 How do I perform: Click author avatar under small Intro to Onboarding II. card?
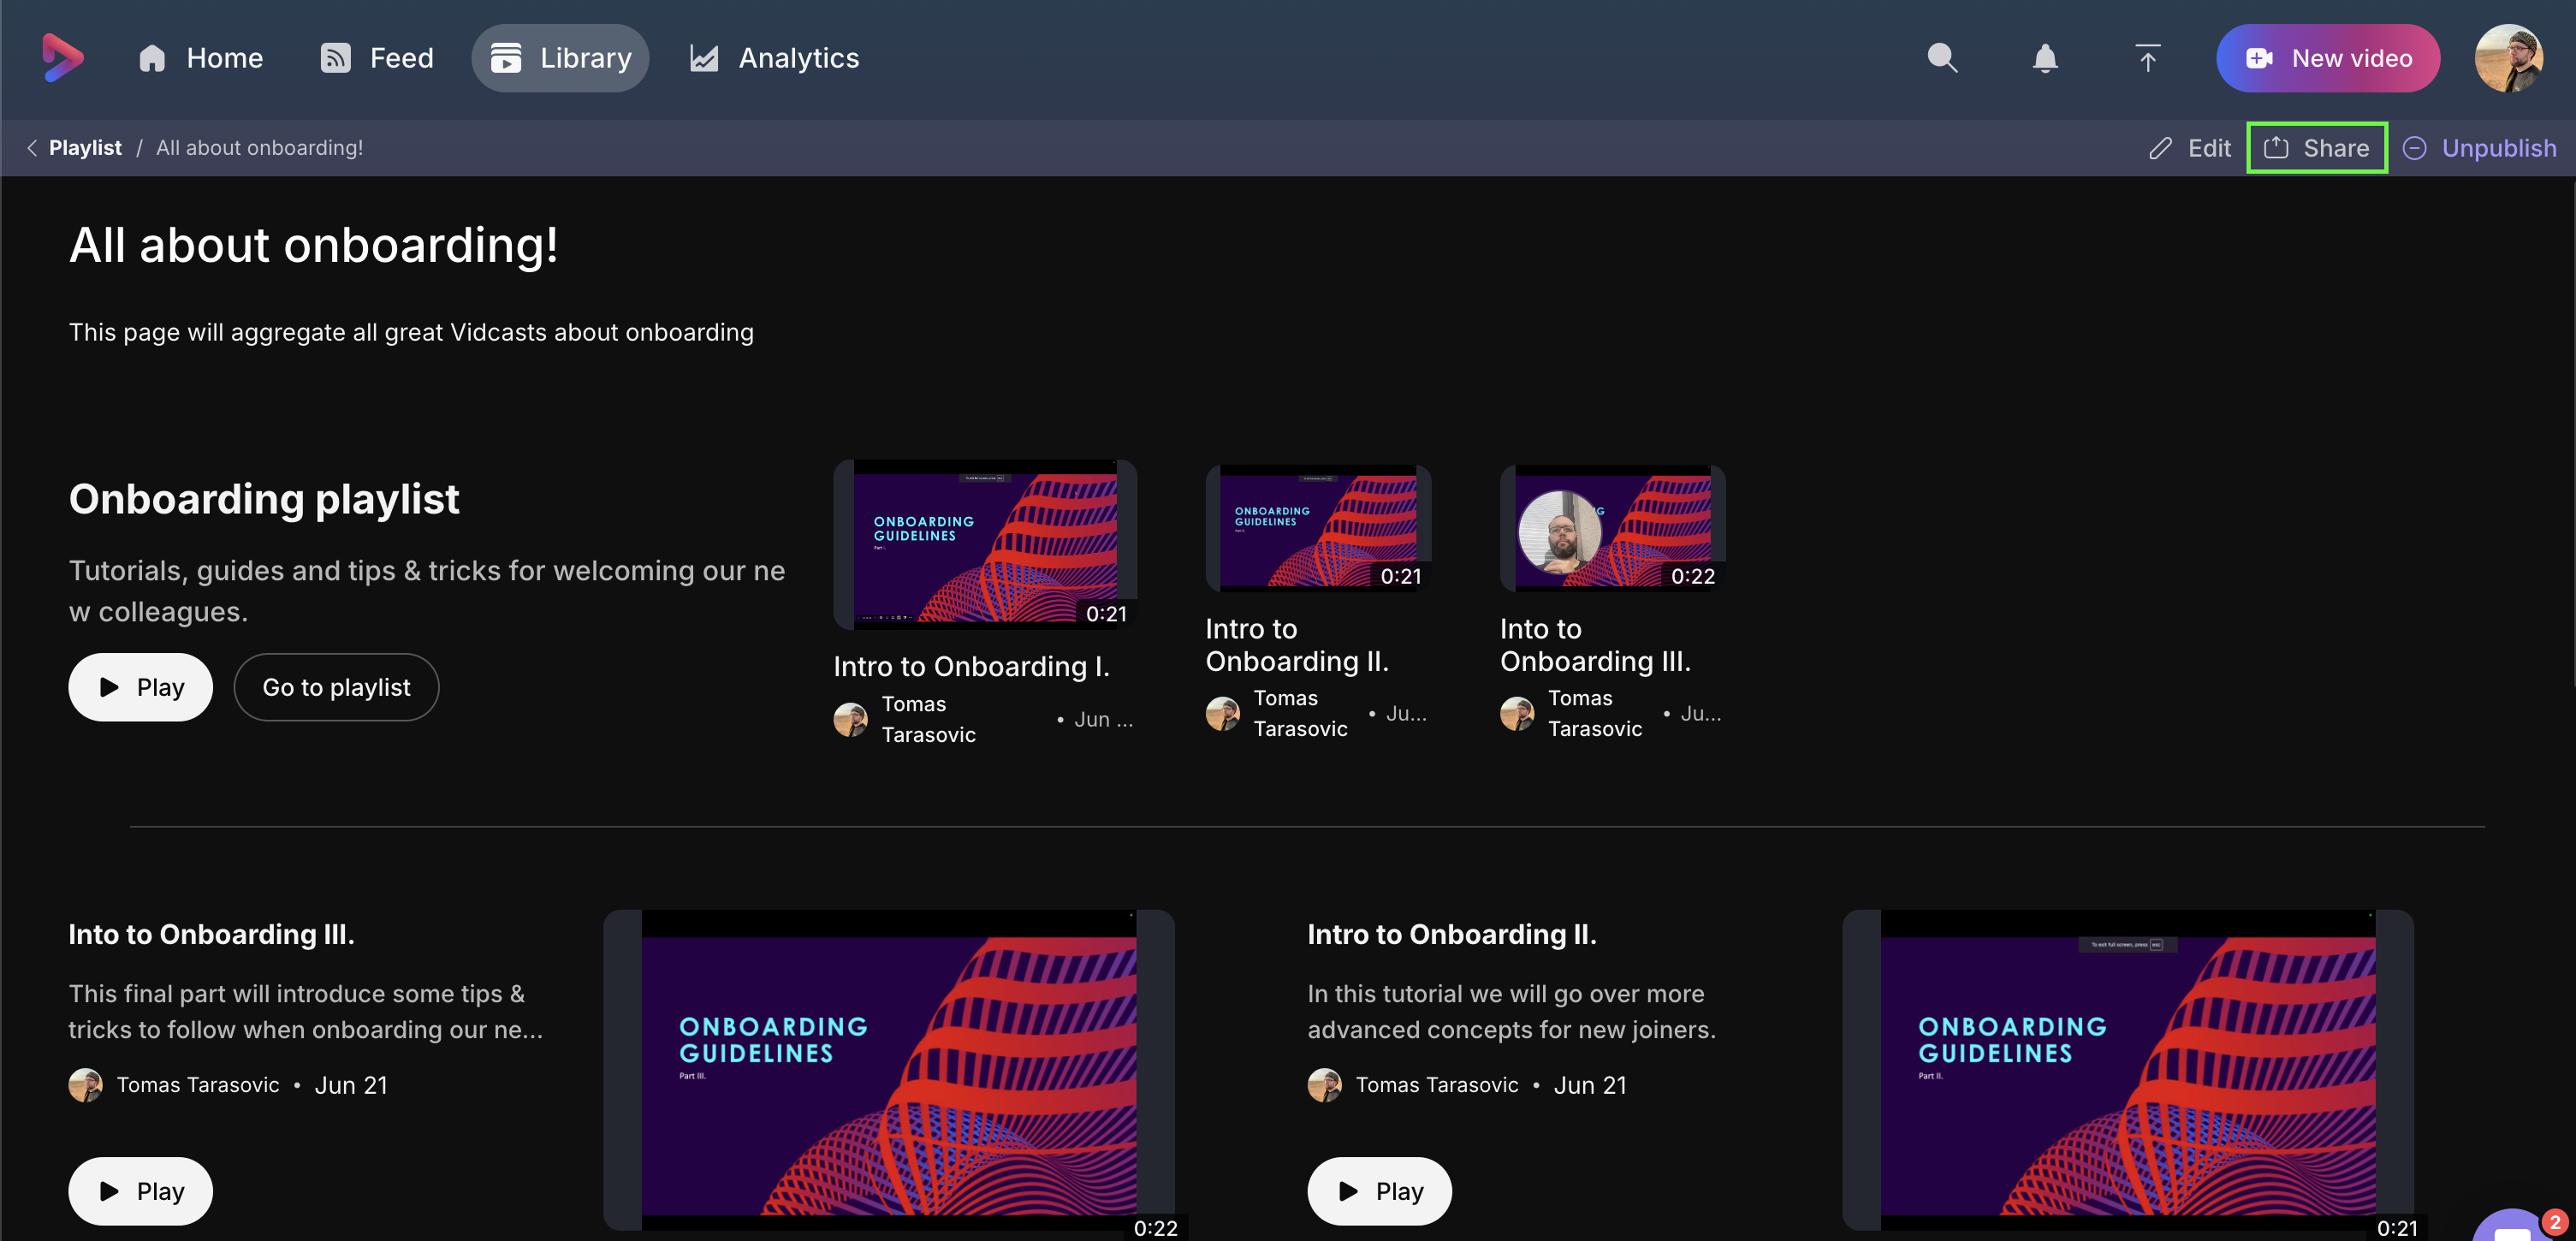click(x=1222, y=713)
